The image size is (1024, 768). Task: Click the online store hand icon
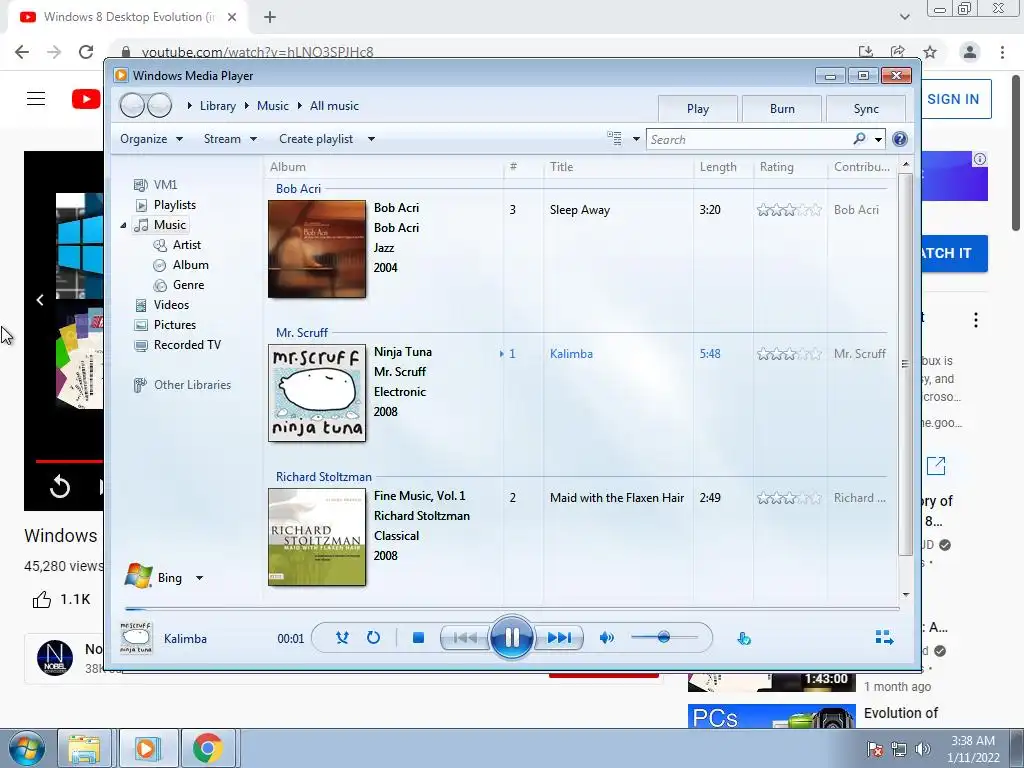click(x=744, y=638)
